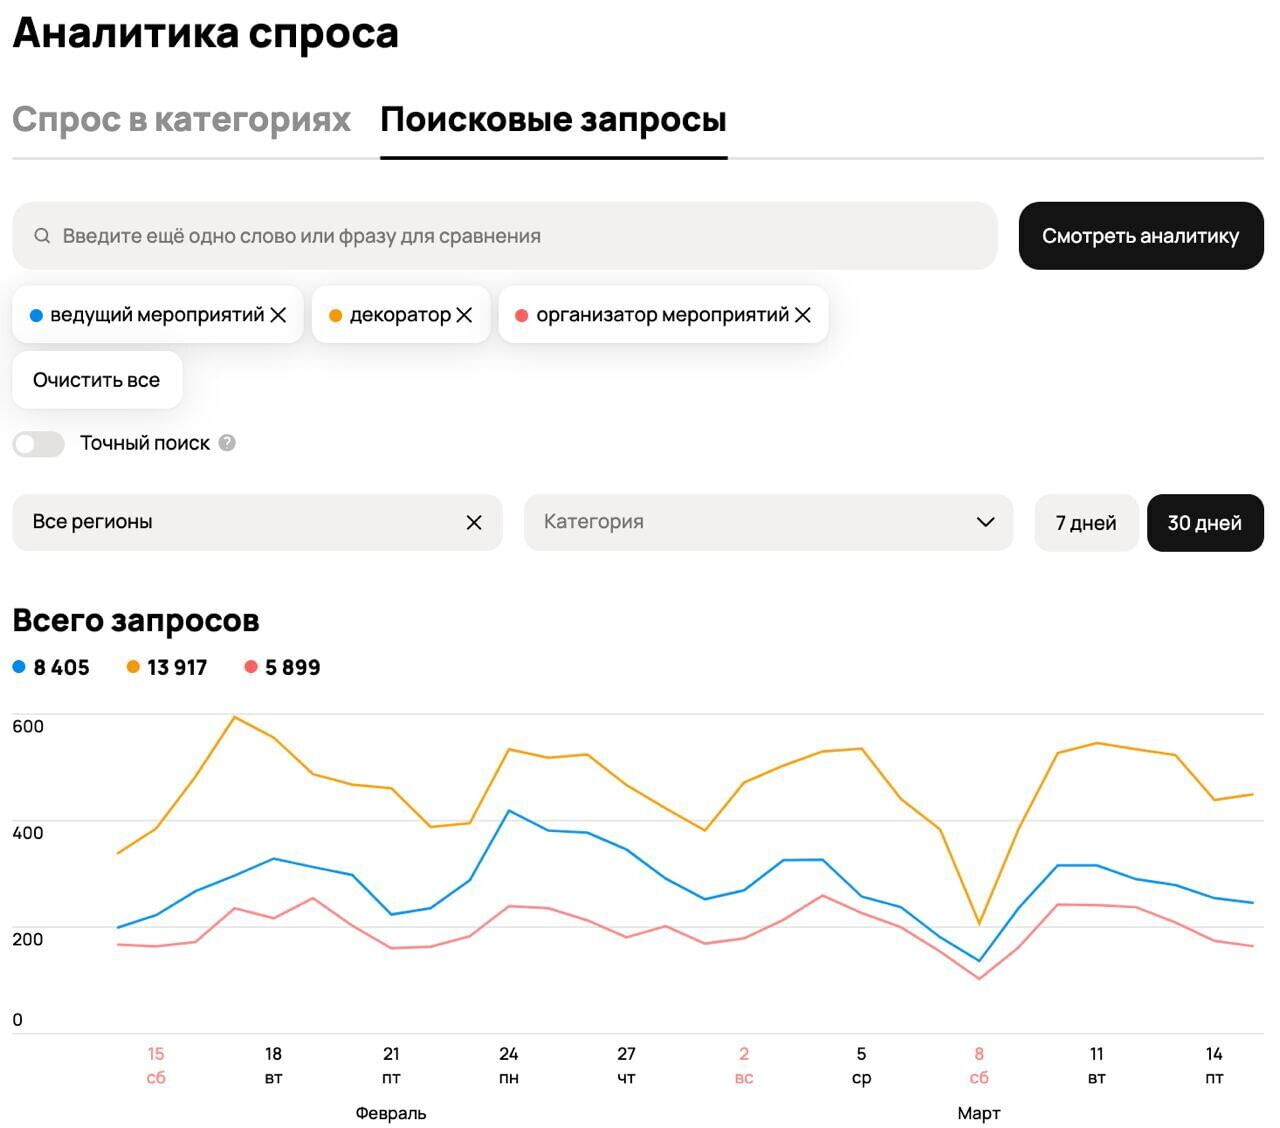This screenshot has width=1280, height=1128.
Task: Click the red dot legend for 5 899
Action: click(251, 667)
